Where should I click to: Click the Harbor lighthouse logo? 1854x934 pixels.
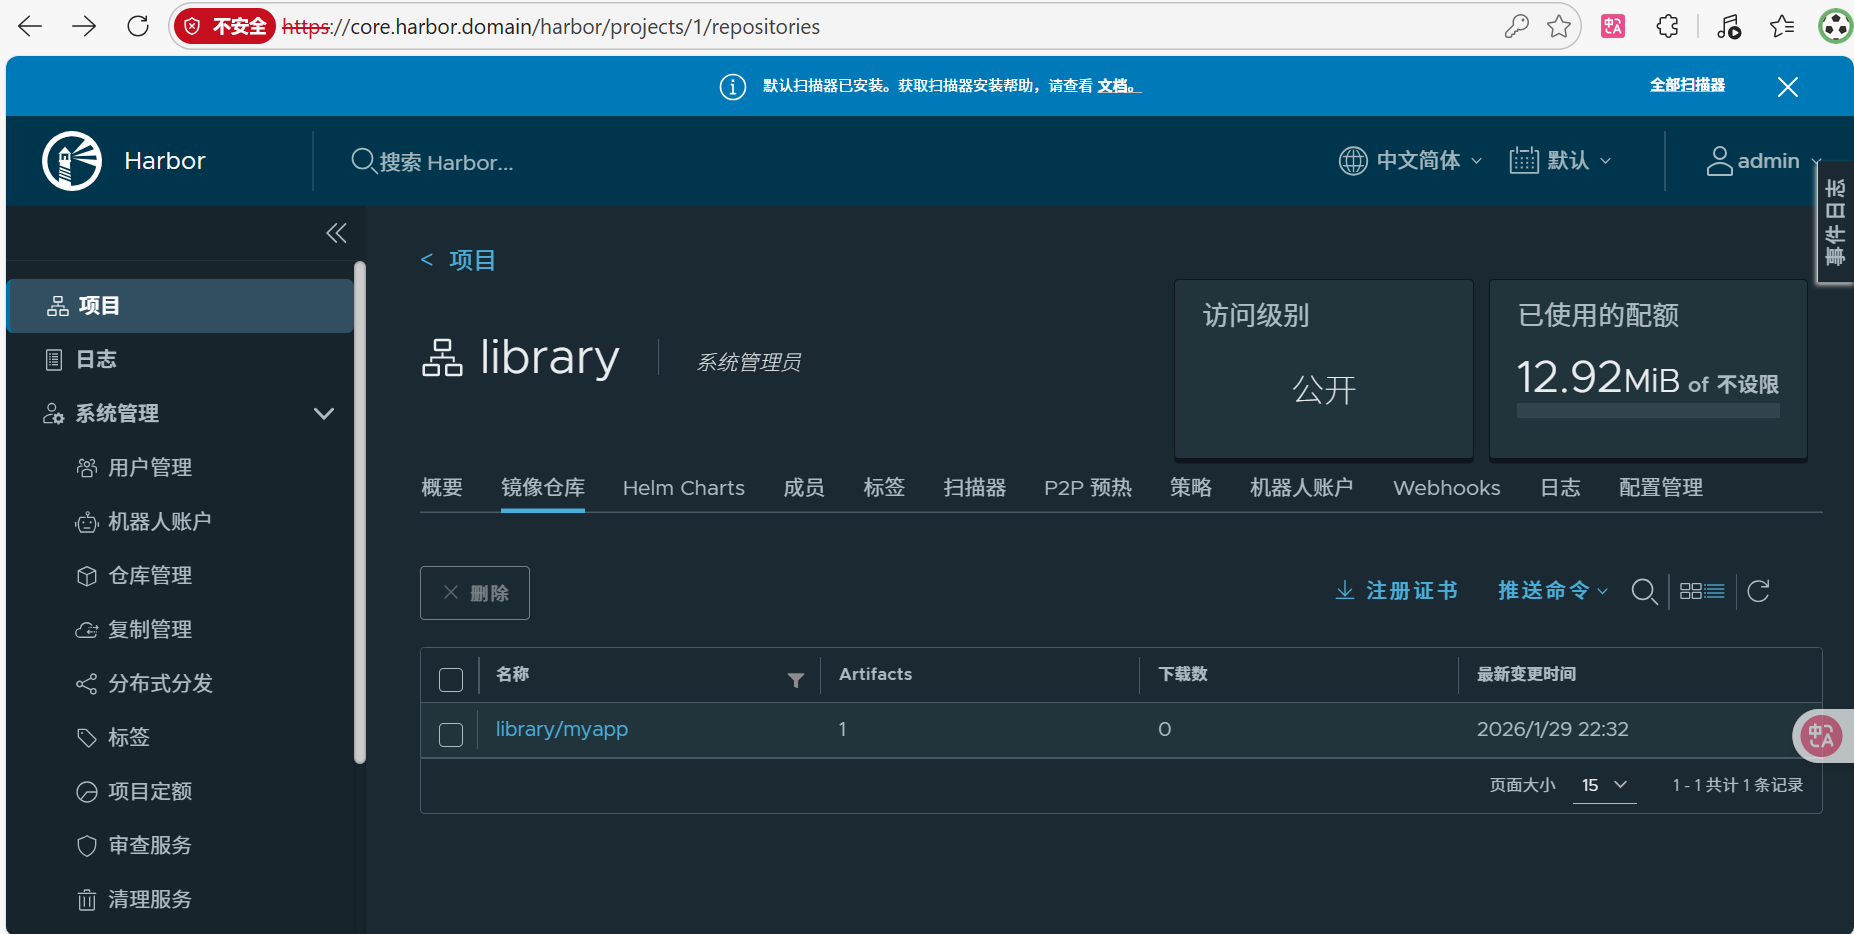(x=72, y=161)
